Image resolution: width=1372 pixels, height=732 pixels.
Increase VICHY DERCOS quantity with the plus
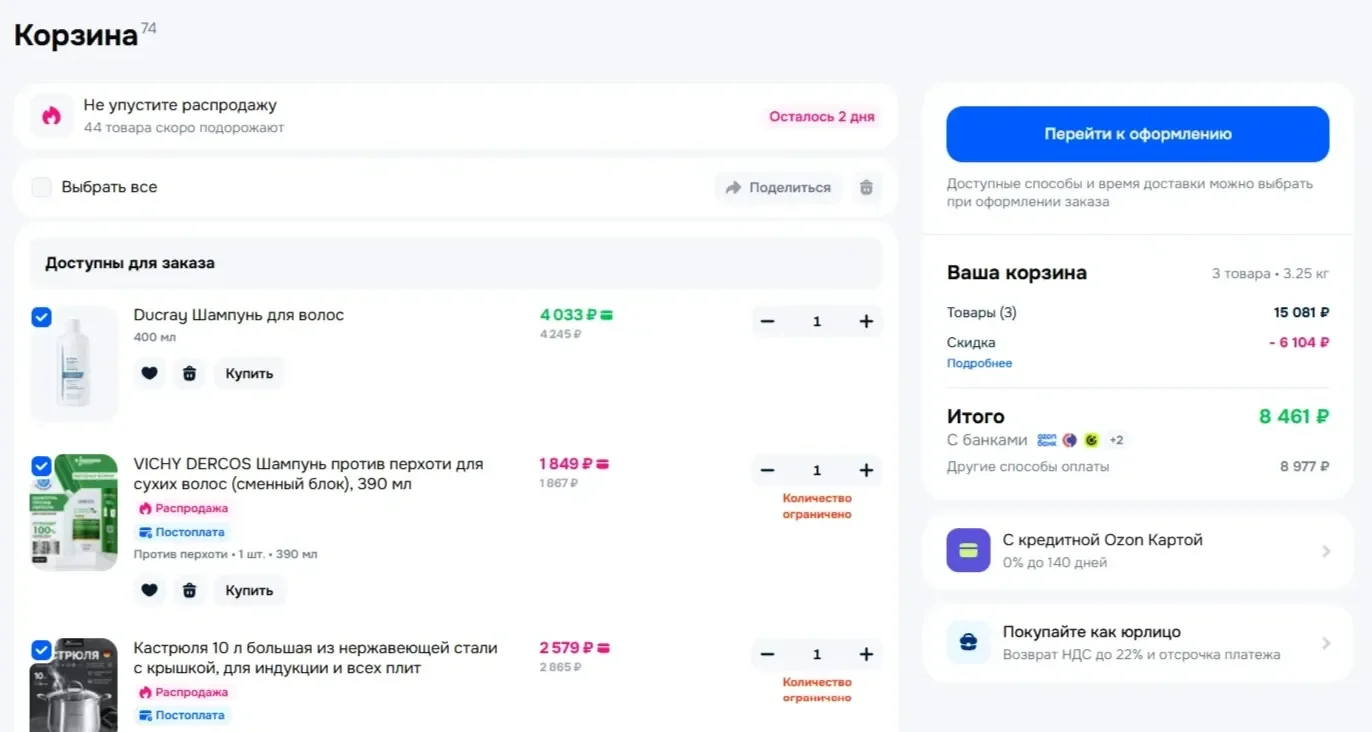point(866,470)
